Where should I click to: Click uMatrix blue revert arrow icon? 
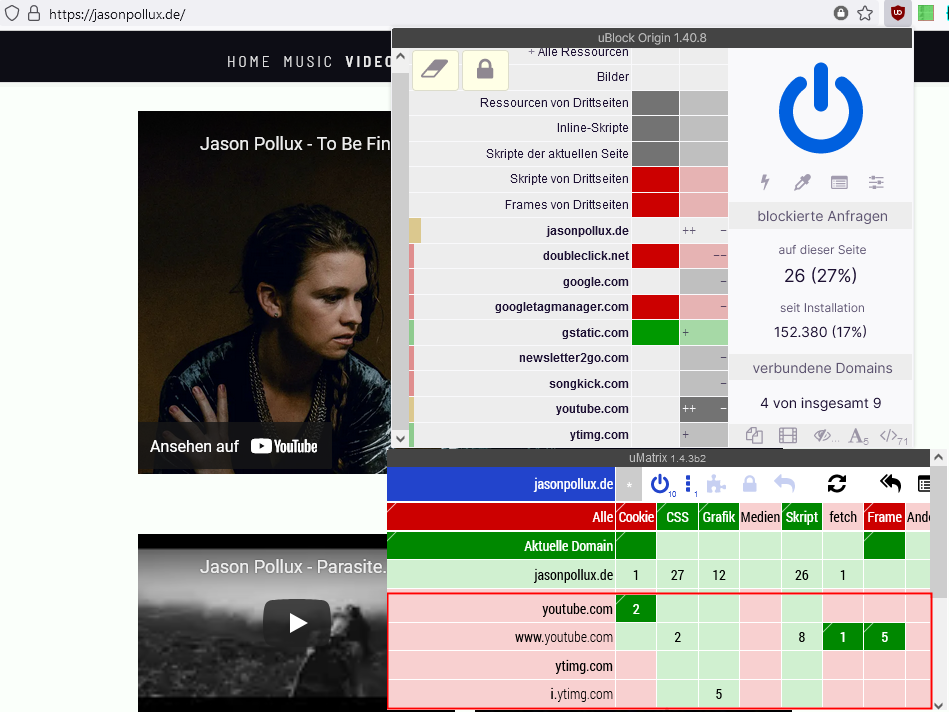784,484
